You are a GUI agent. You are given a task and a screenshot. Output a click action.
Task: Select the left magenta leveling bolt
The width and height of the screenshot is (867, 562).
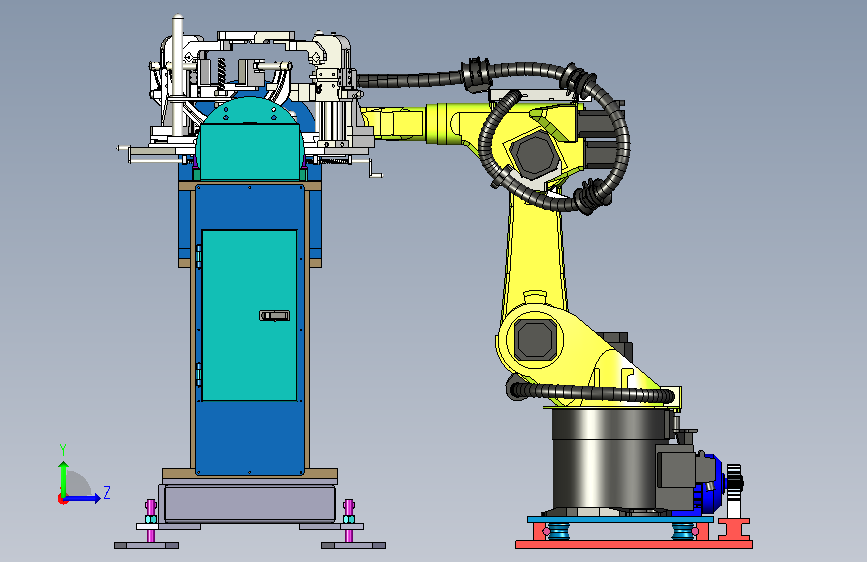pos(150,521)
